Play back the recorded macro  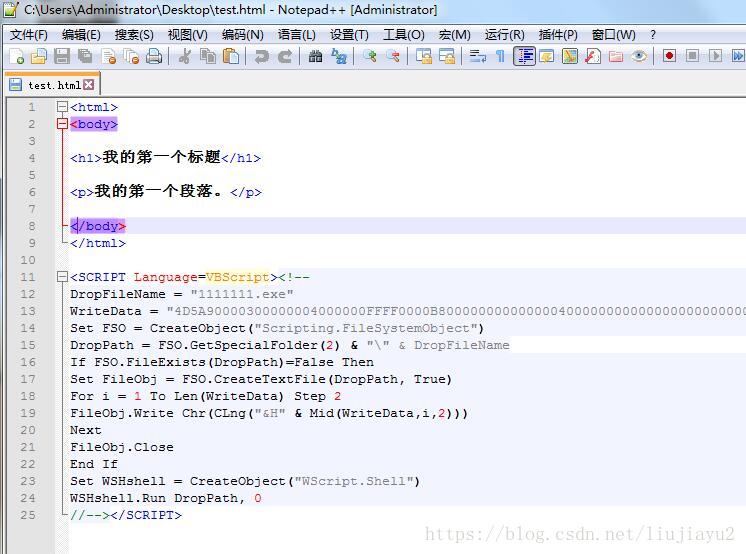716,56
